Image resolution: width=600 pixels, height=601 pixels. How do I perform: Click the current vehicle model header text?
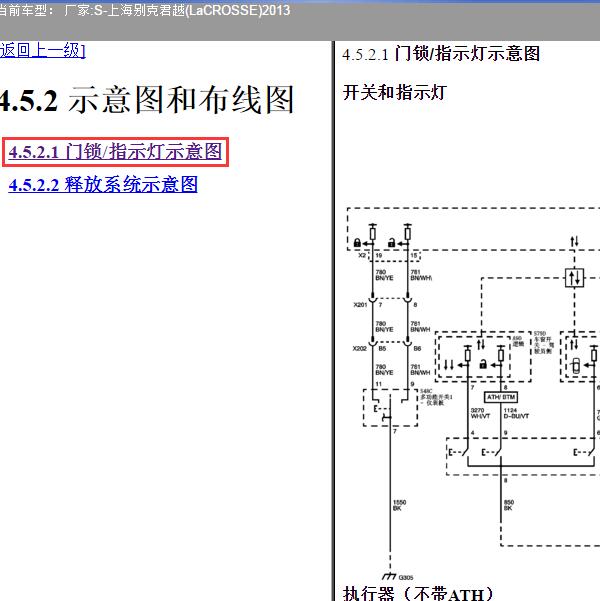145,10
